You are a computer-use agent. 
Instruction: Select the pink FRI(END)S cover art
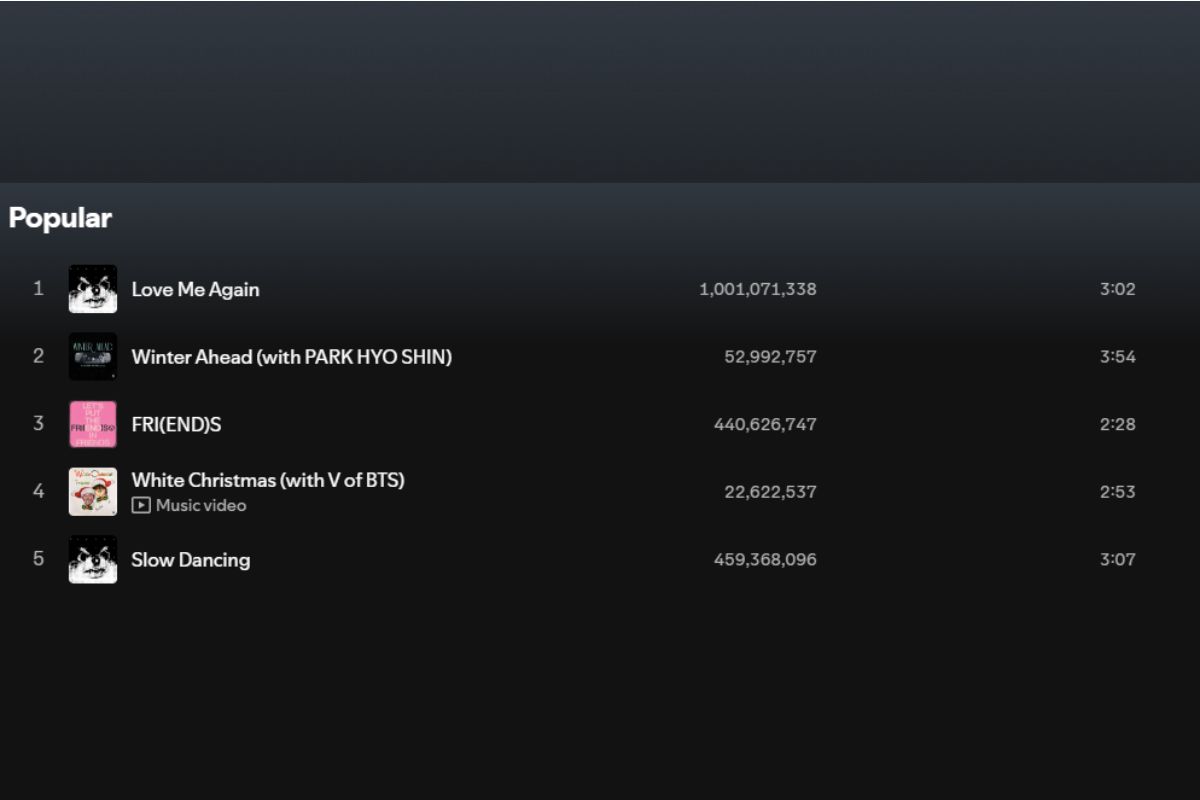coord(92,424)
